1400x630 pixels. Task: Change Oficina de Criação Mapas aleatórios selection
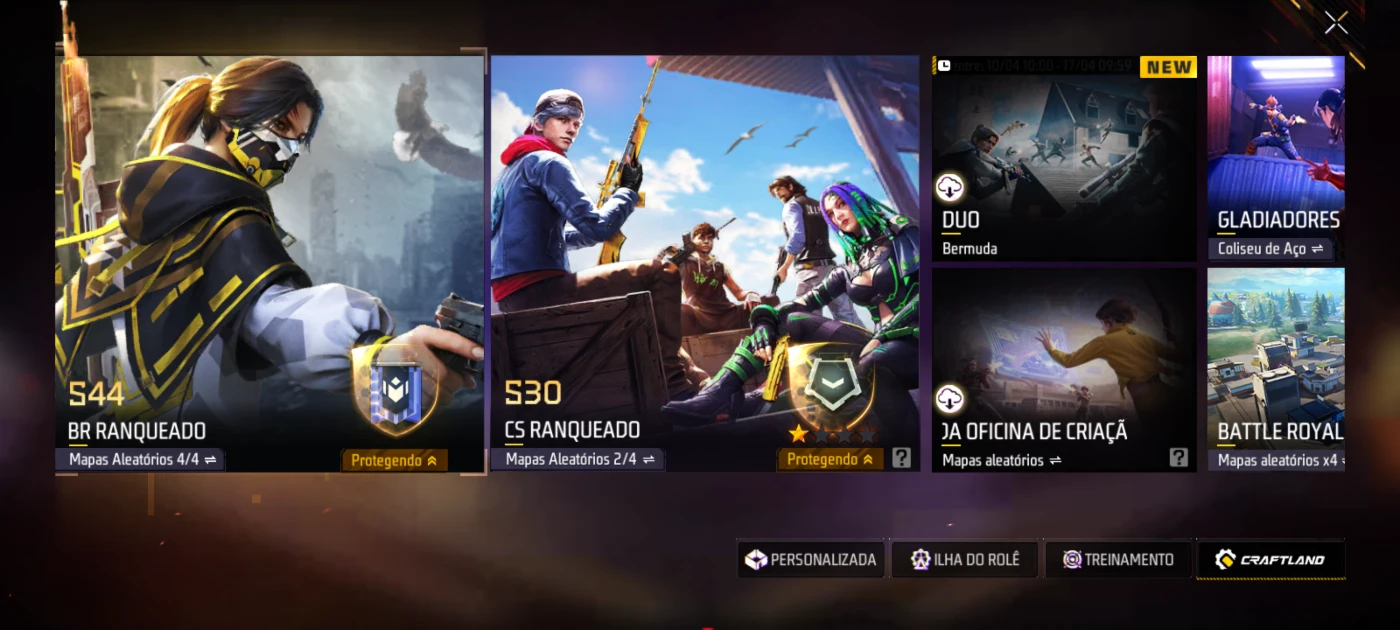(x=1001, y=460)
